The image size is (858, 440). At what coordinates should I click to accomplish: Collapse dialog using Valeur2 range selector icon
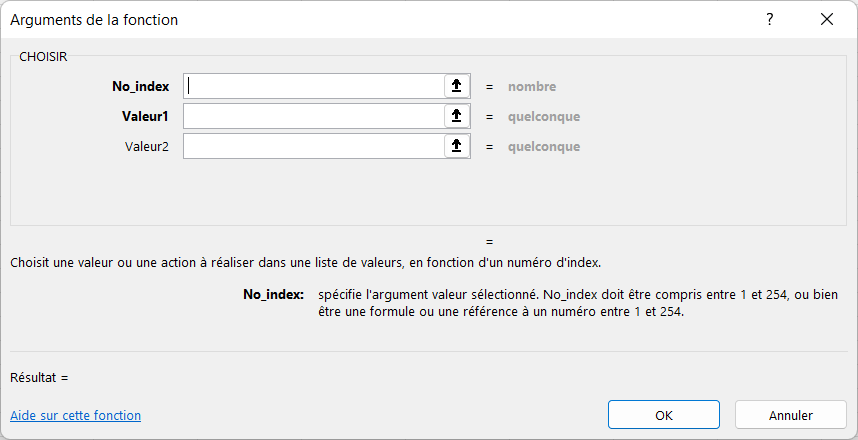[456, 146]
